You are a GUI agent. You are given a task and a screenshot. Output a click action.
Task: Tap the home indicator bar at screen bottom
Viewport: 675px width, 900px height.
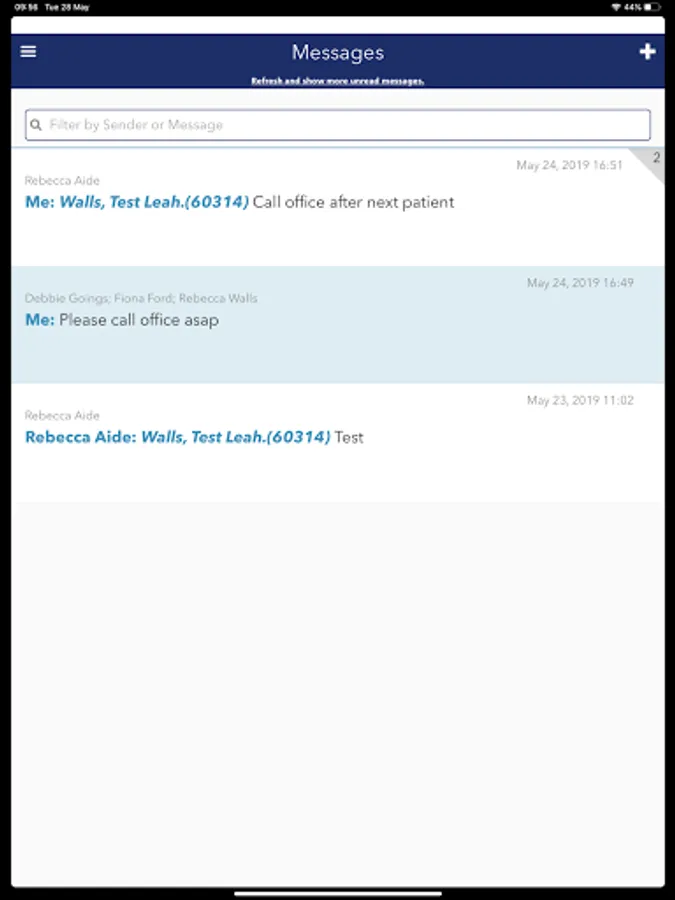[x=338, y=894]
